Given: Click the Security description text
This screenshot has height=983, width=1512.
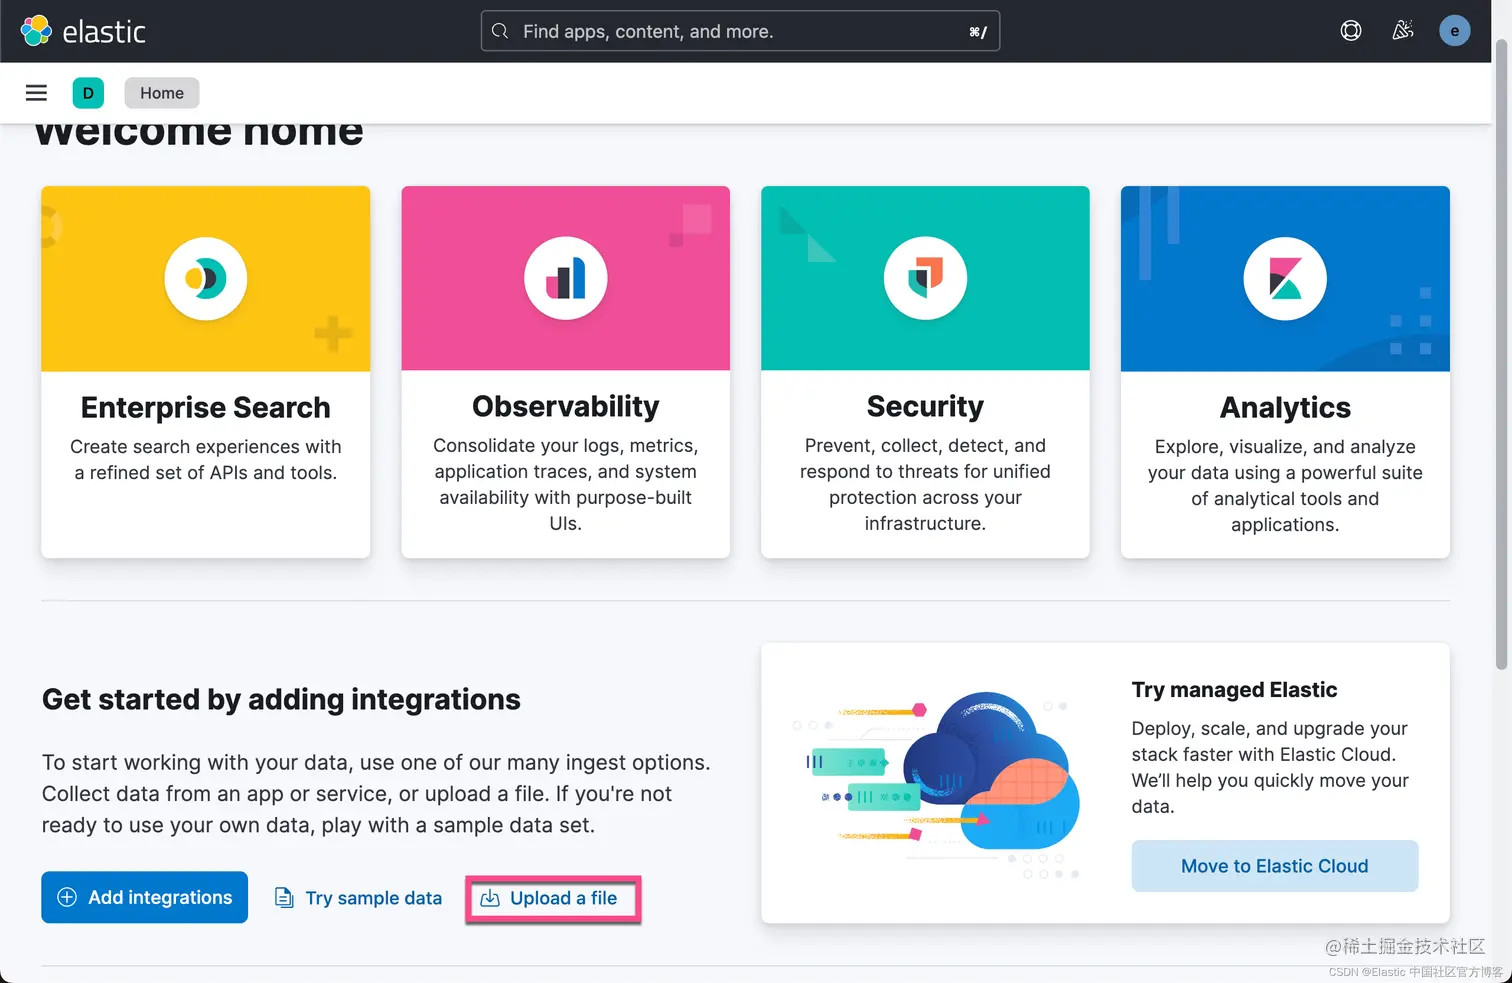Looking at the screenshot, I should 926,484.
